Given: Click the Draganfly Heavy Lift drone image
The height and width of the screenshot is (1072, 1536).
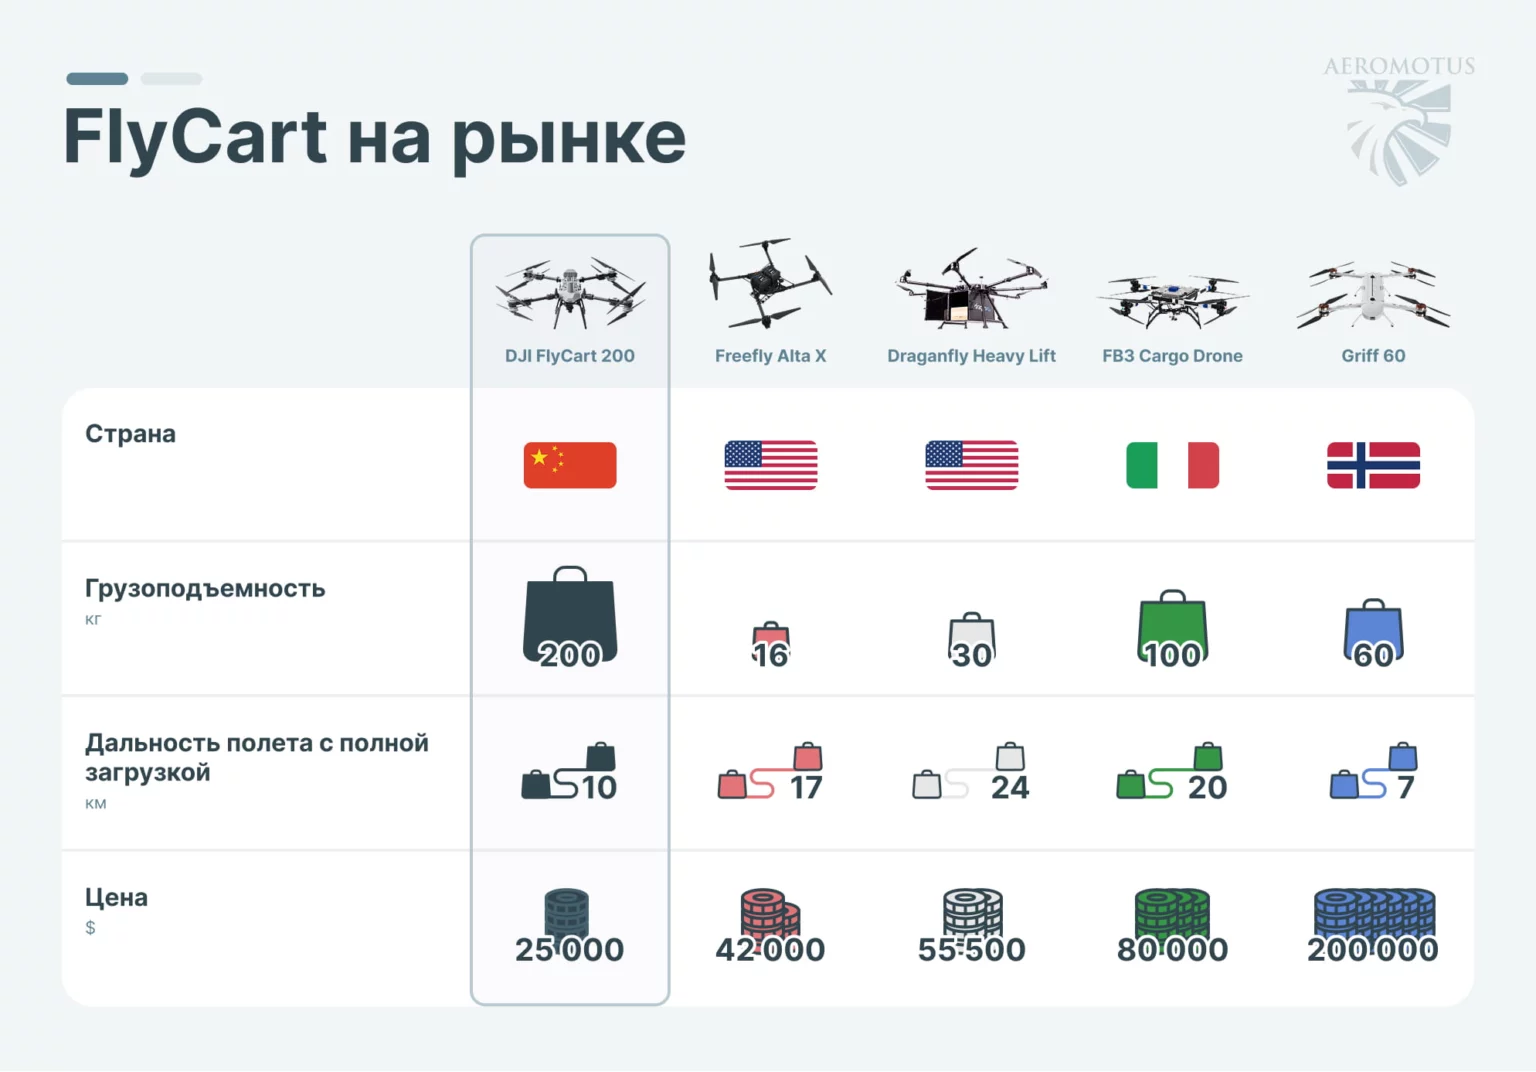Looking at the screenshot, I should point(971,288).
